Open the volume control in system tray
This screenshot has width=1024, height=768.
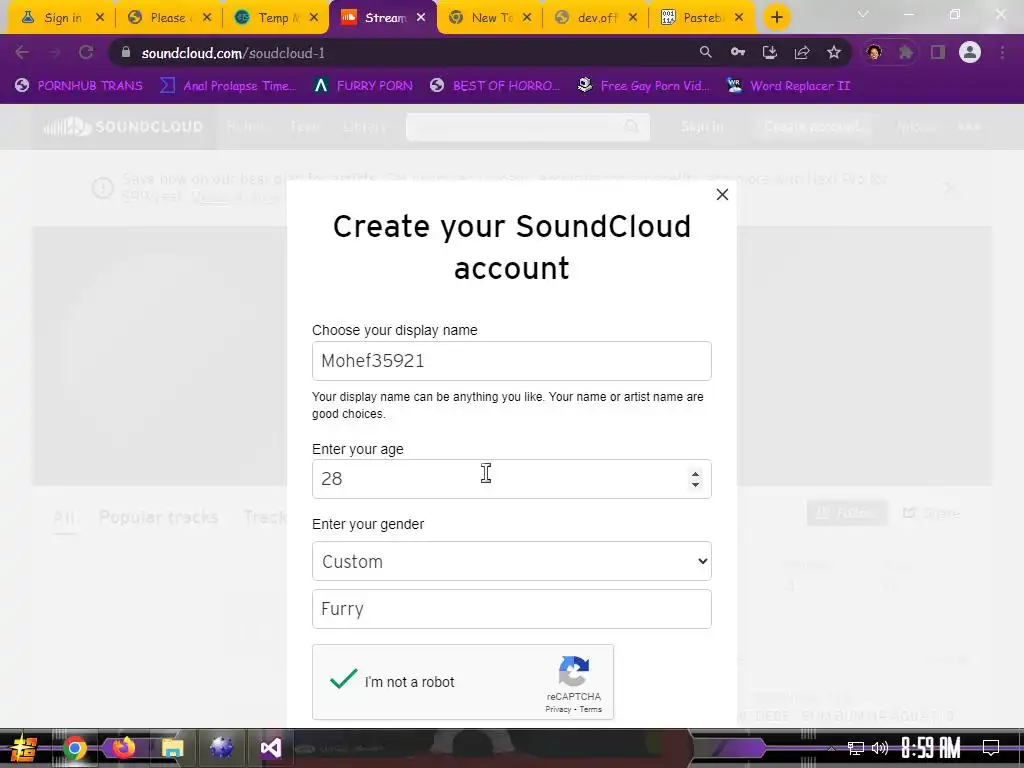tap(880, 748)
